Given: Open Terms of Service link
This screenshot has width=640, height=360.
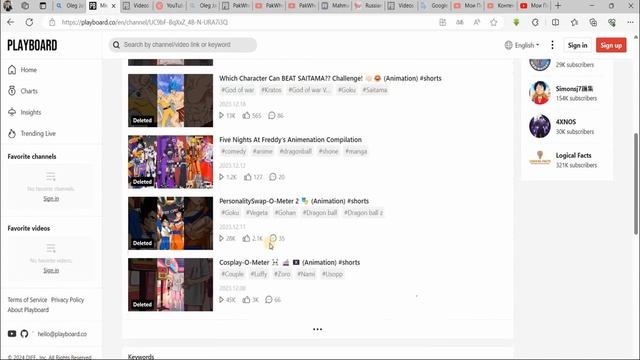Looking at the screenshot, I should click(x=27, y=300).
